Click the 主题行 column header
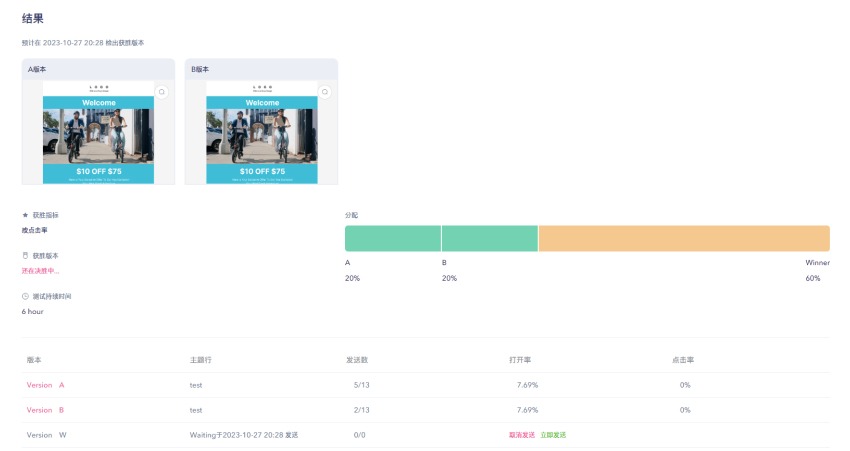This screenshot has width=850, height=451. coord(200,358)
